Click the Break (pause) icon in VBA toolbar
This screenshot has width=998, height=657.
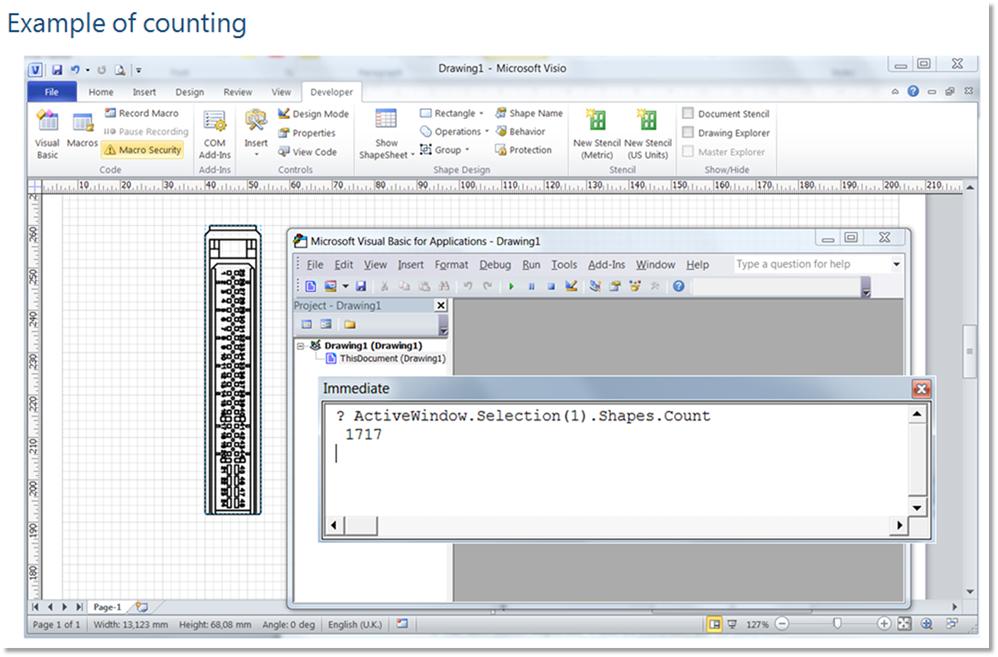click(531, 286)
